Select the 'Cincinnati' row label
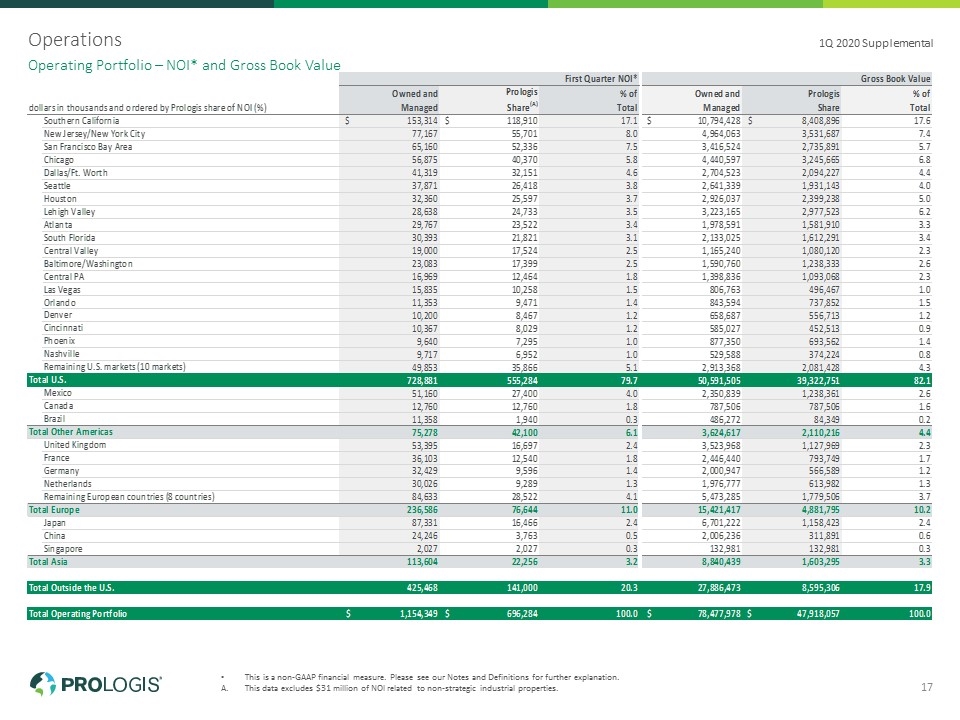This screenshot has height=720, width=960. (63, 328)
